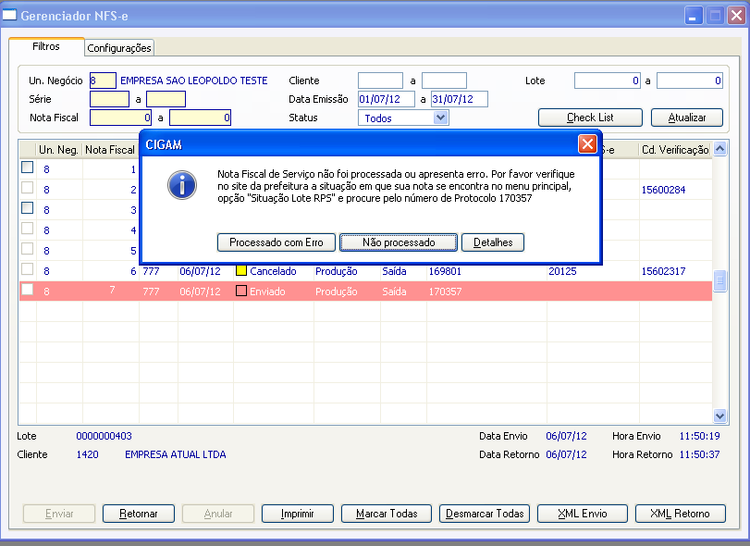Screen dimensions: 750x546
Task: Open the Status dropdown showing Todos
Action: (441, 118)
